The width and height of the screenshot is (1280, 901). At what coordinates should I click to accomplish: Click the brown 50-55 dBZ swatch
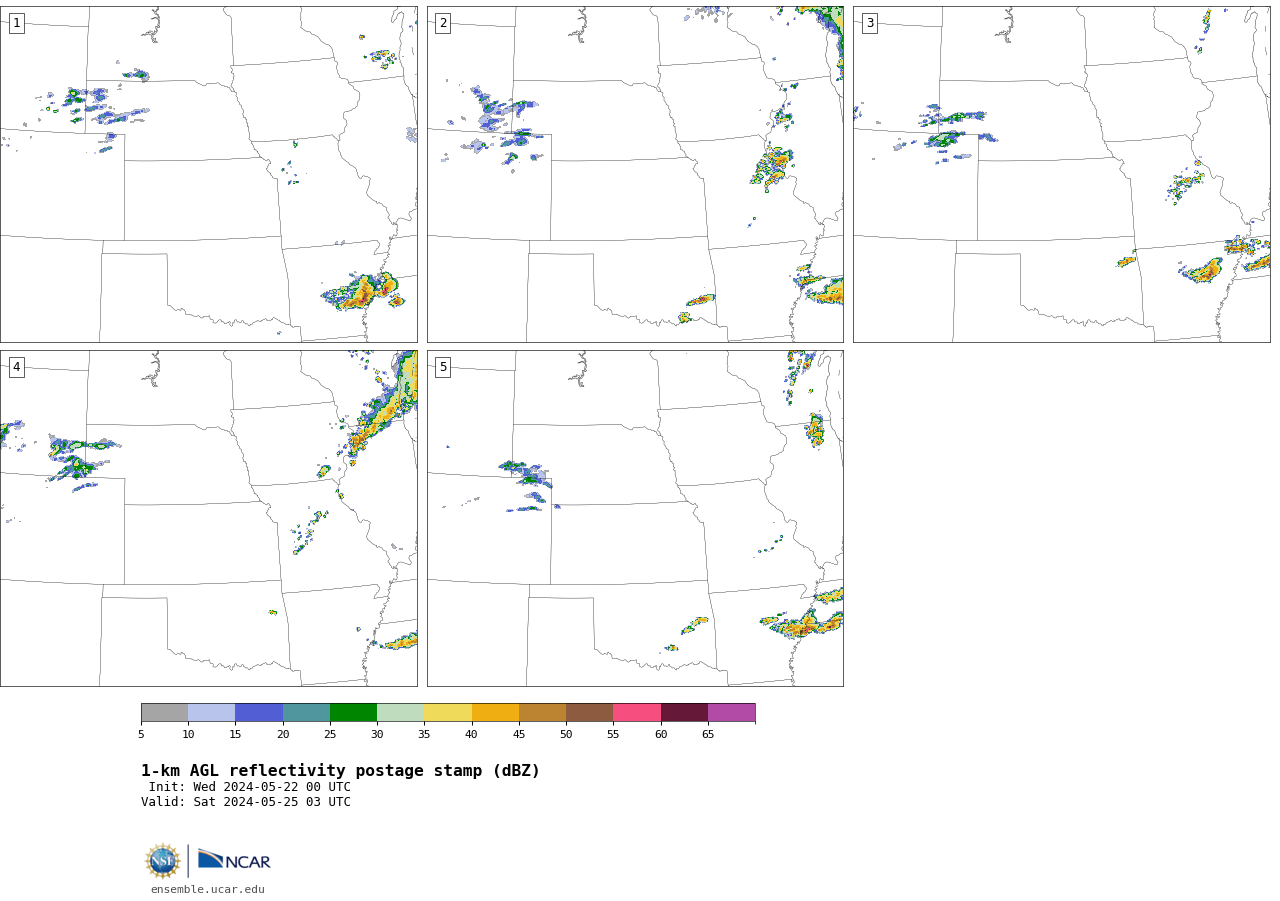(590, 713)
